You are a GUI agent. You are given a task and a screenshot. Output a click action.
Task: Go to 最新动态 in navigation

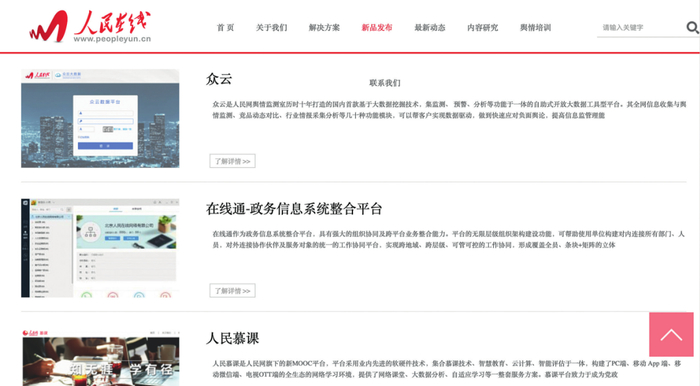click(430, 28)
